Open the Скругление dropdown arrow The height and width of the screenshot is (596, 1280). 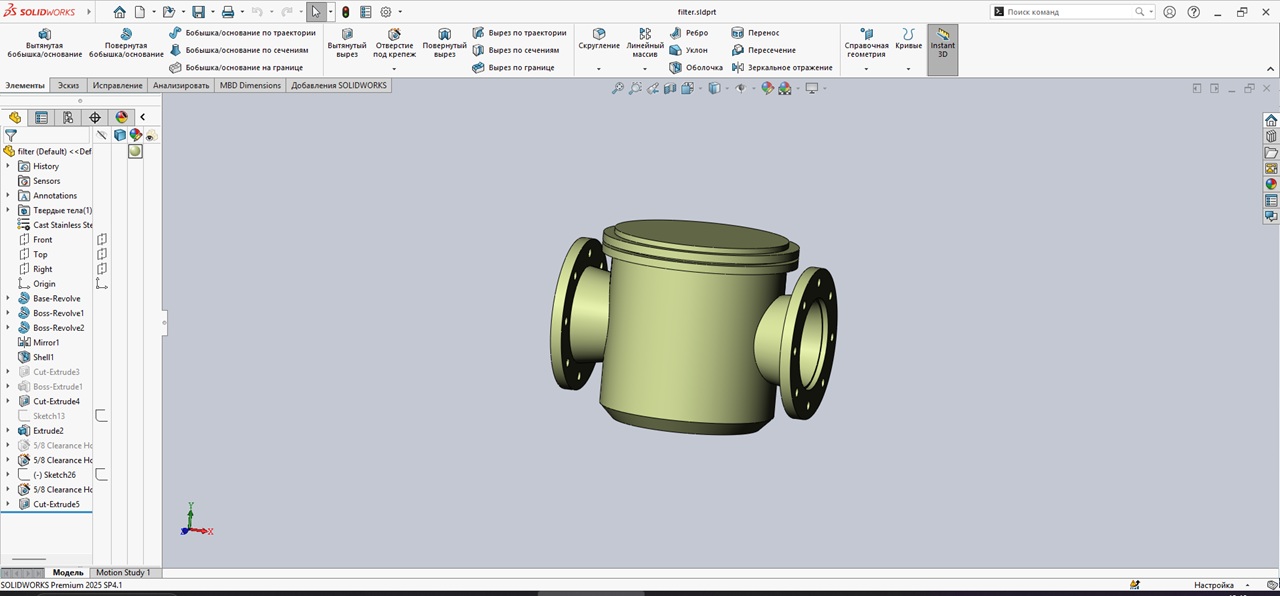click(598, 69)
